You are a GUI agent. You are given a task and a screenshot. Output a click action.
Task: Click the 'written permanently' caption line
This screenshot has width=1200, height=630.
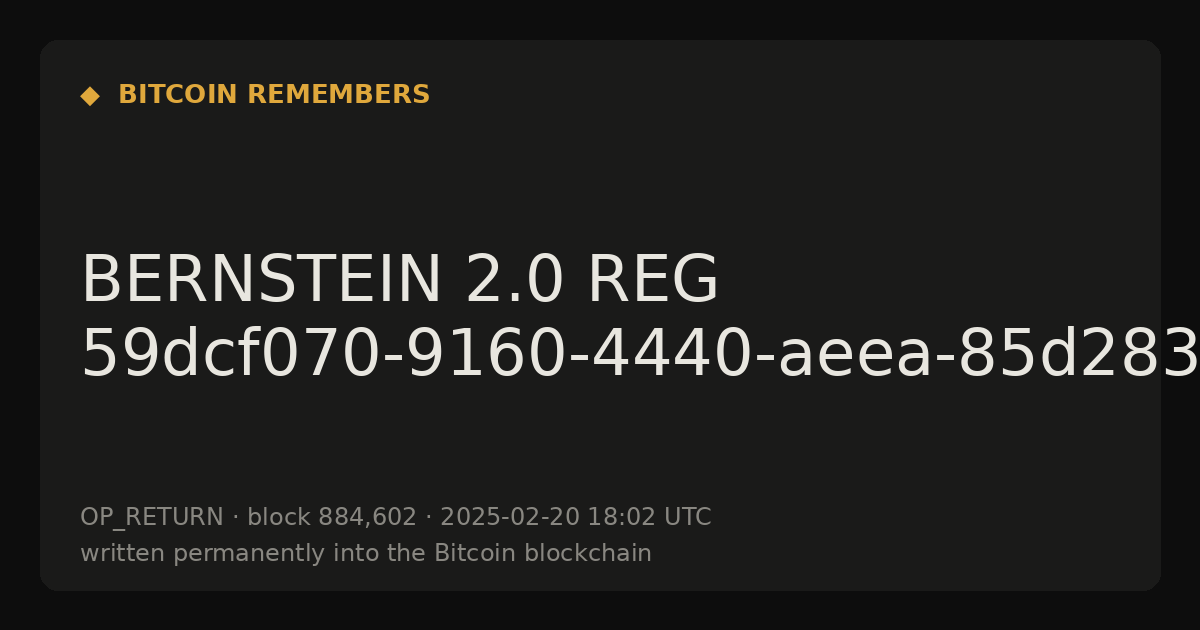(x=366, y=554)
